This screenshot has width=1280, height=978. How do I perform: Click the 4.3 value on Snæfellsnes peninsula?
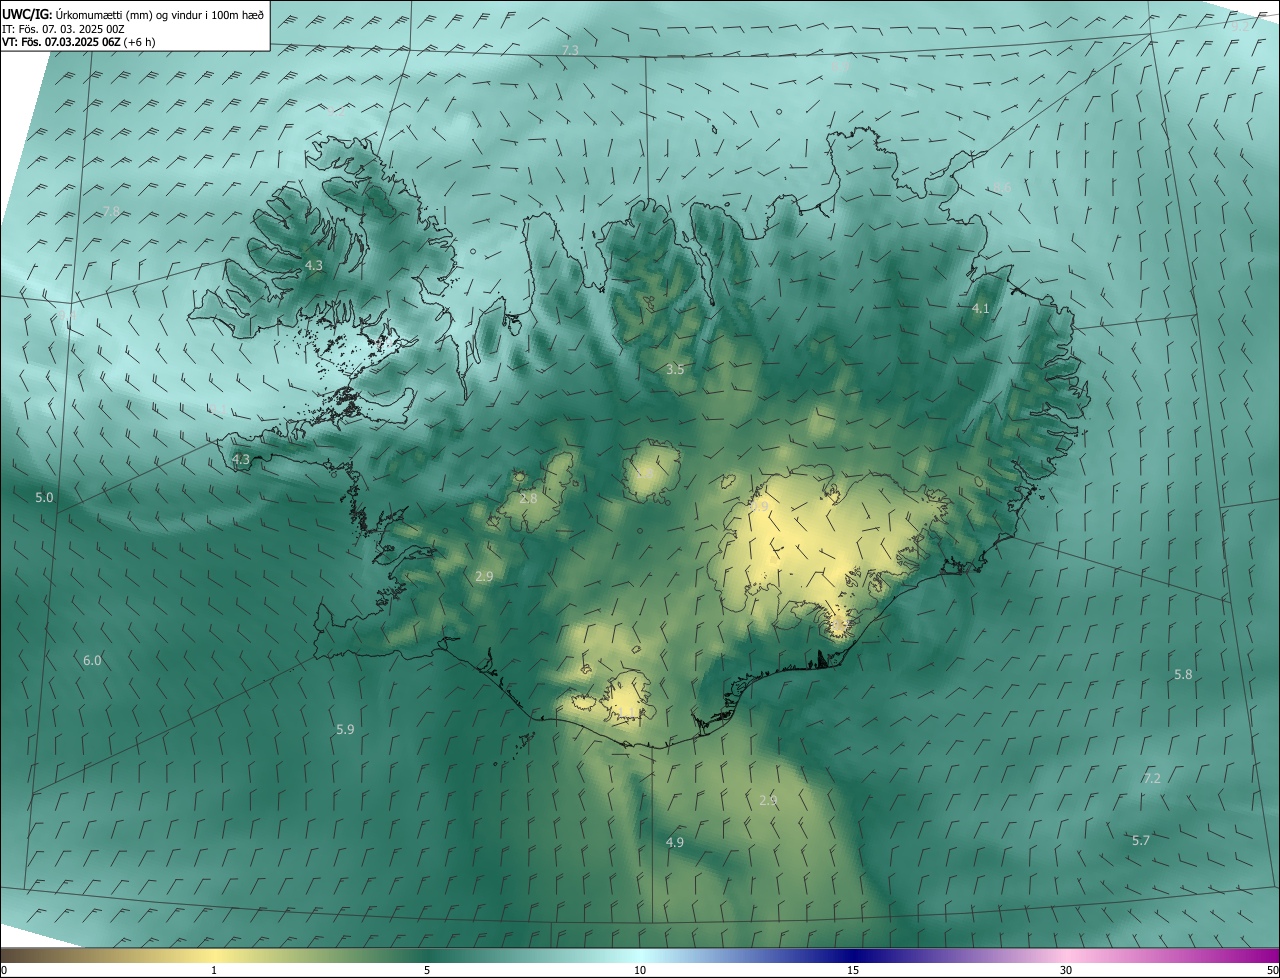pyautogui.click(x=241, y=460)
